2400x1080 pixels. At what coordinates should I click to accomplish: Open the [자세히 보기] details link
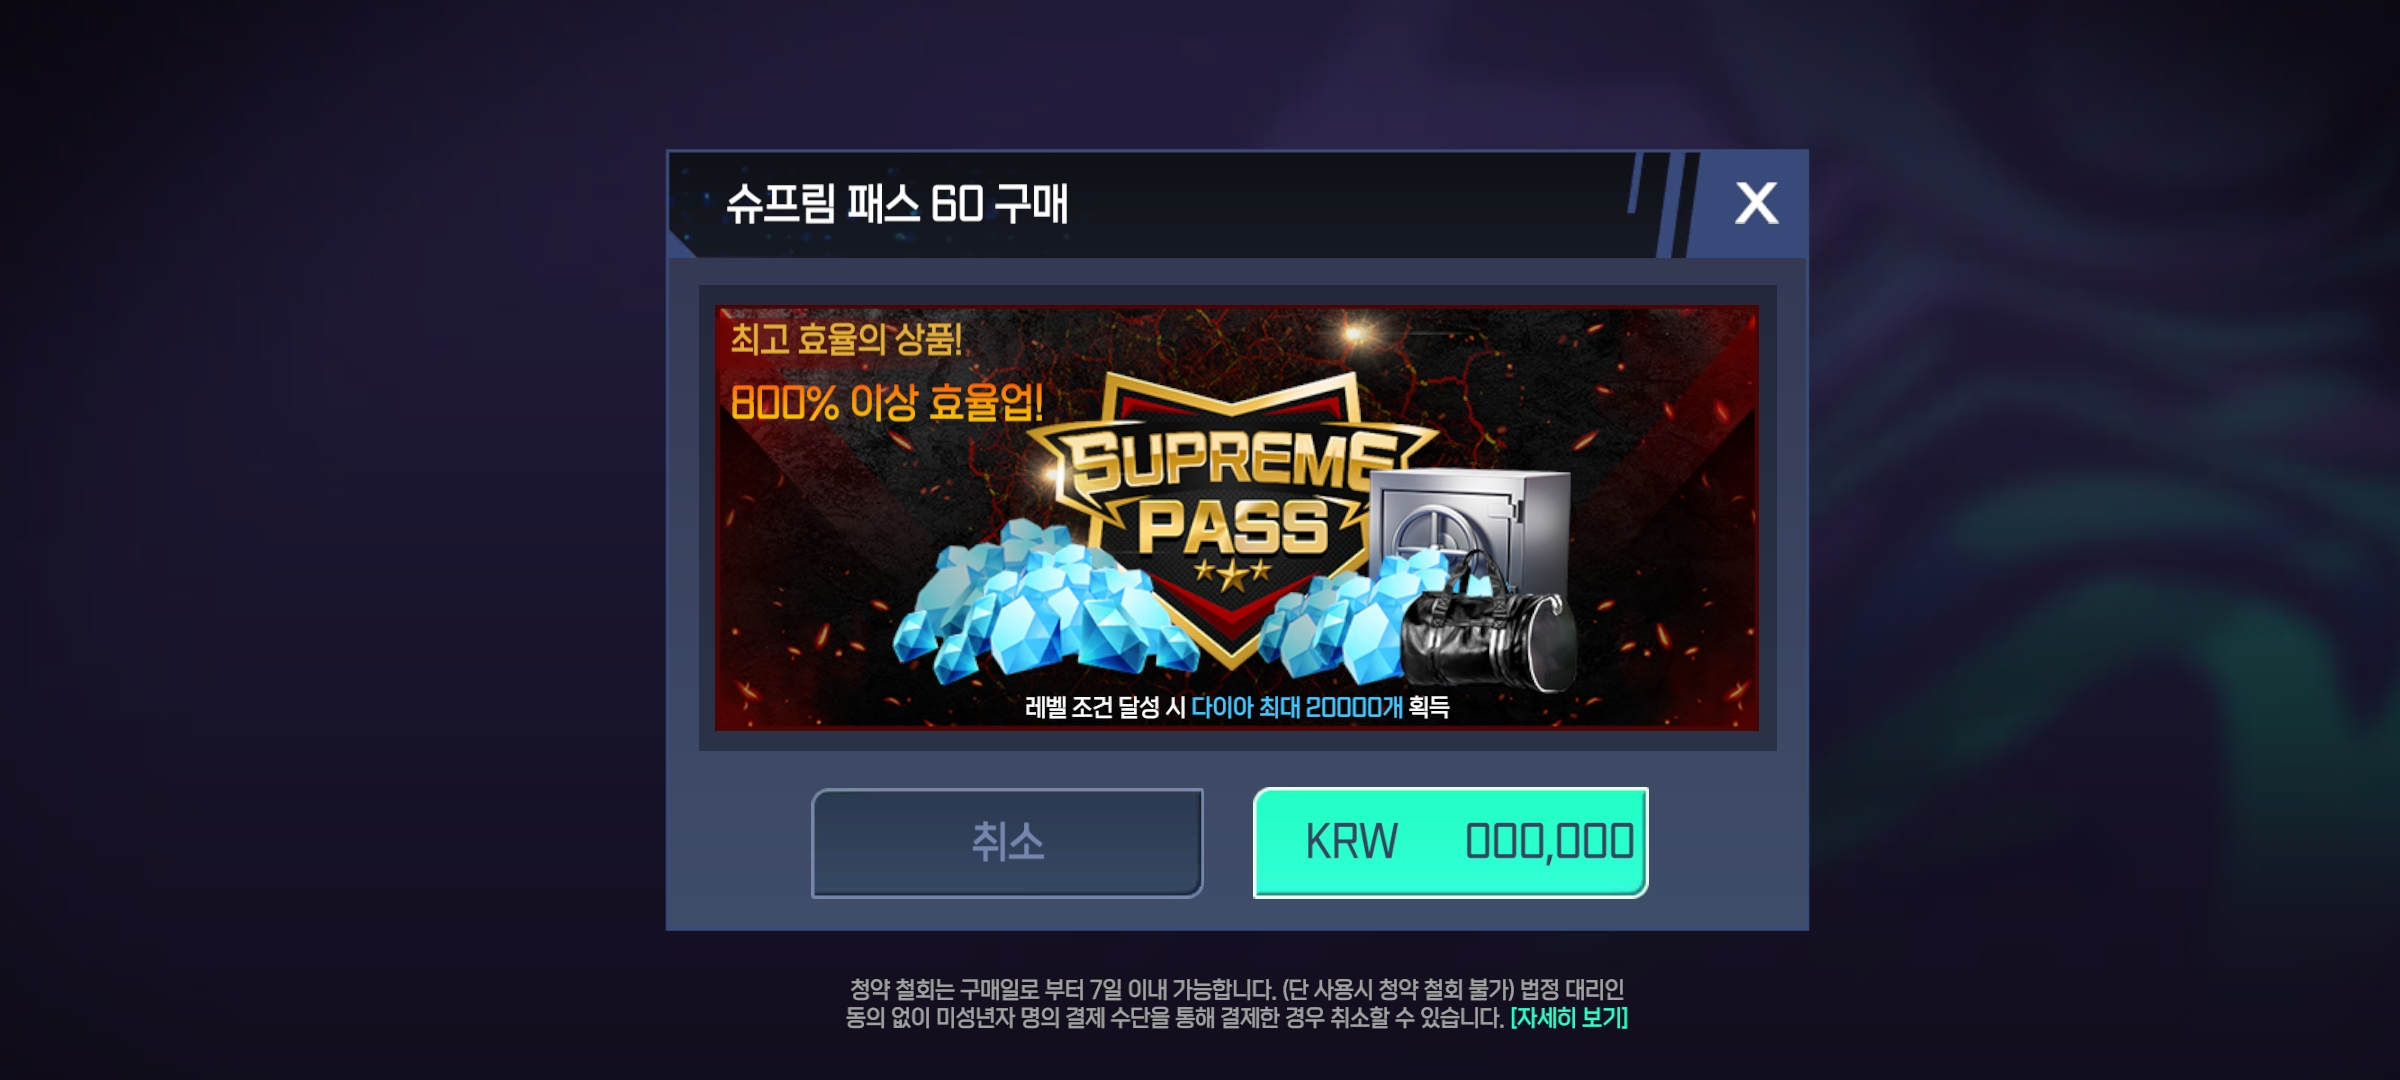[1569, 1018]
